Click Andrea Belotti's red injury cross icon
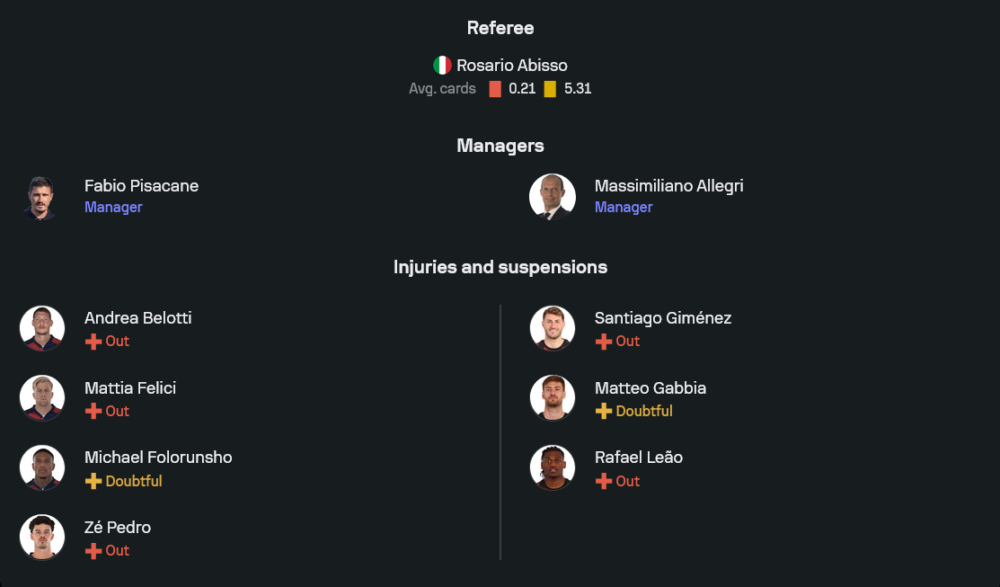The image size is (1000, 587). click(93, 342)
